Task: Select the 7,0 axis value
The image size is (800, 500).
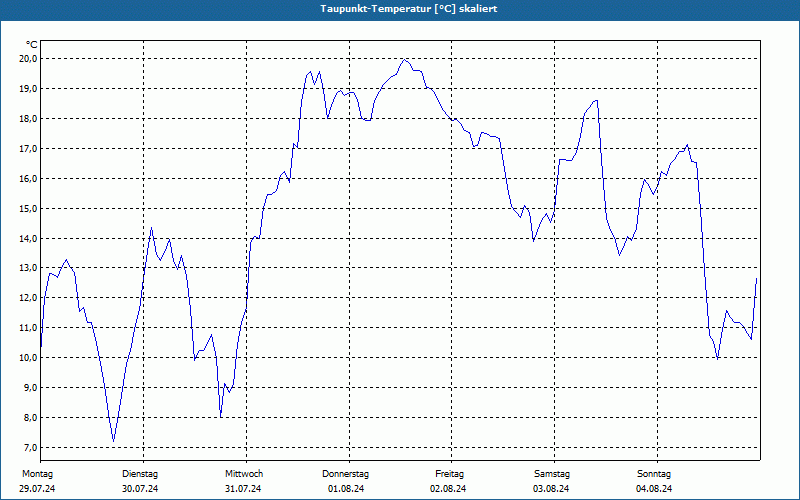Action: click(31, 448)
